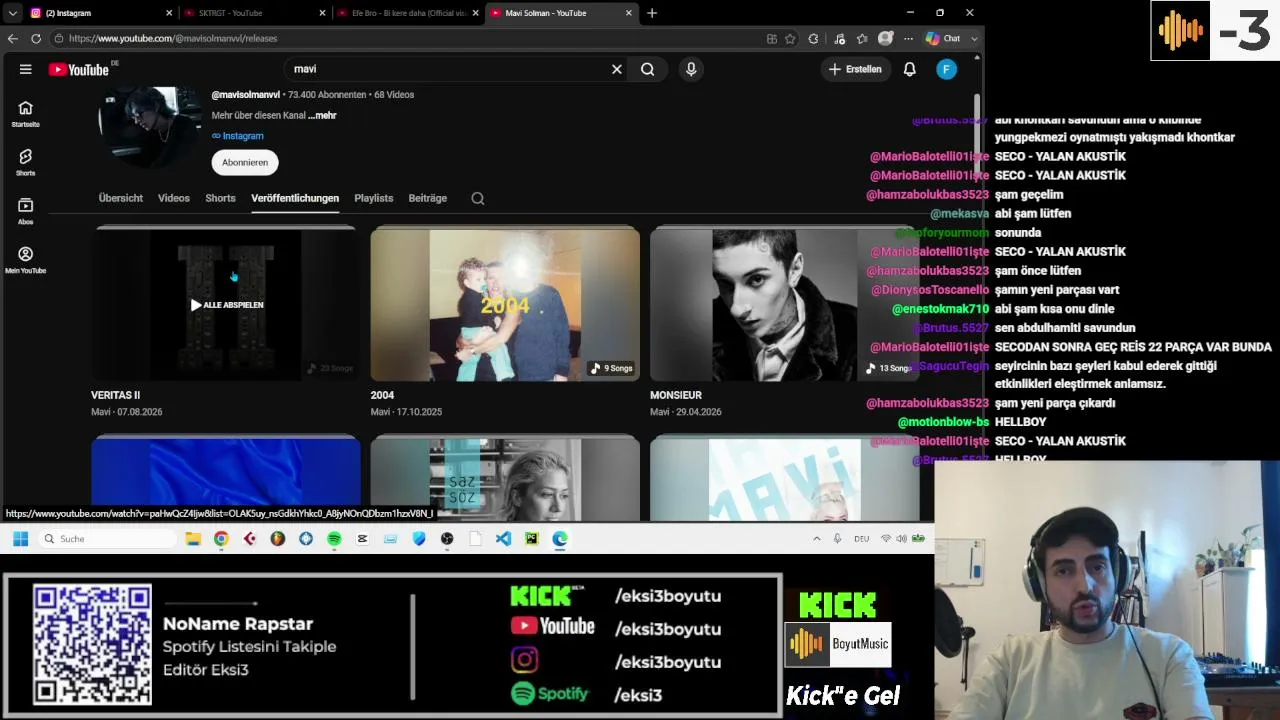Open the DEU keyboard language indicator
Viewport: 1280px width, 720px height.
[861, 539]
